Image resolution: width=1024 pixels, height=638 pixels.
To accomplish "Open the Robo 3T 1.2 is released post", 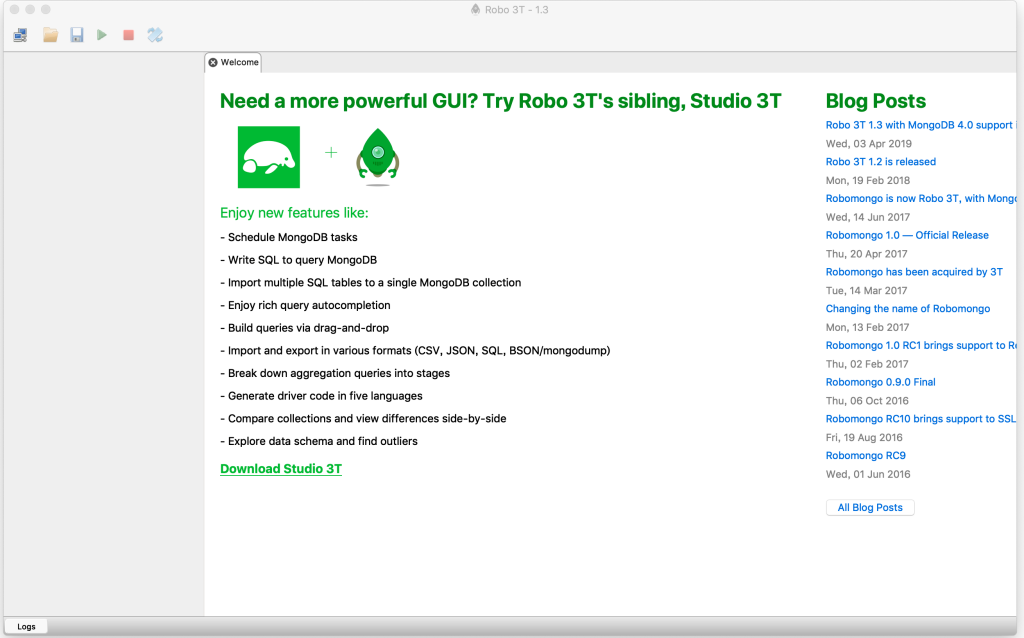I will click(x=880, y=162).
